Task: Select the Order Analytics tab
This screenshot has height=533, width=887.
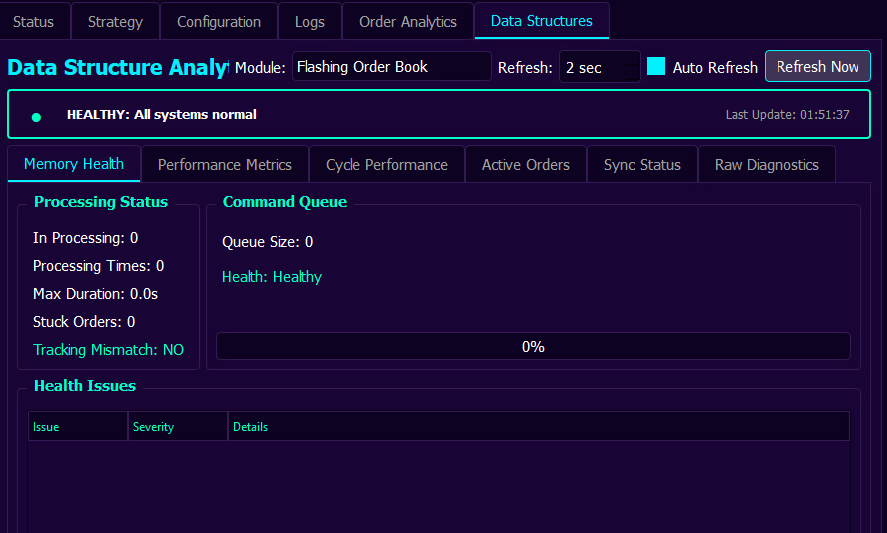Action: pyautogui.click(x=408, y=21)
